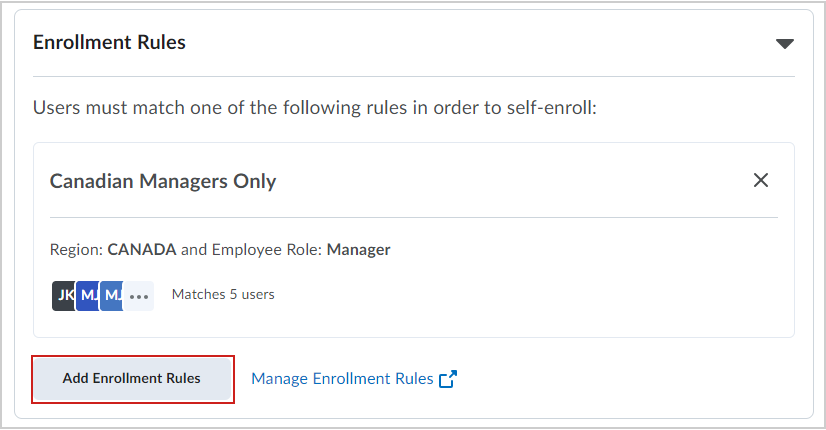Open the external link icon beside Manage Enrollment Rules
Image resolution: width=826 pixels, height=430 pixels.
pos(448,379)
